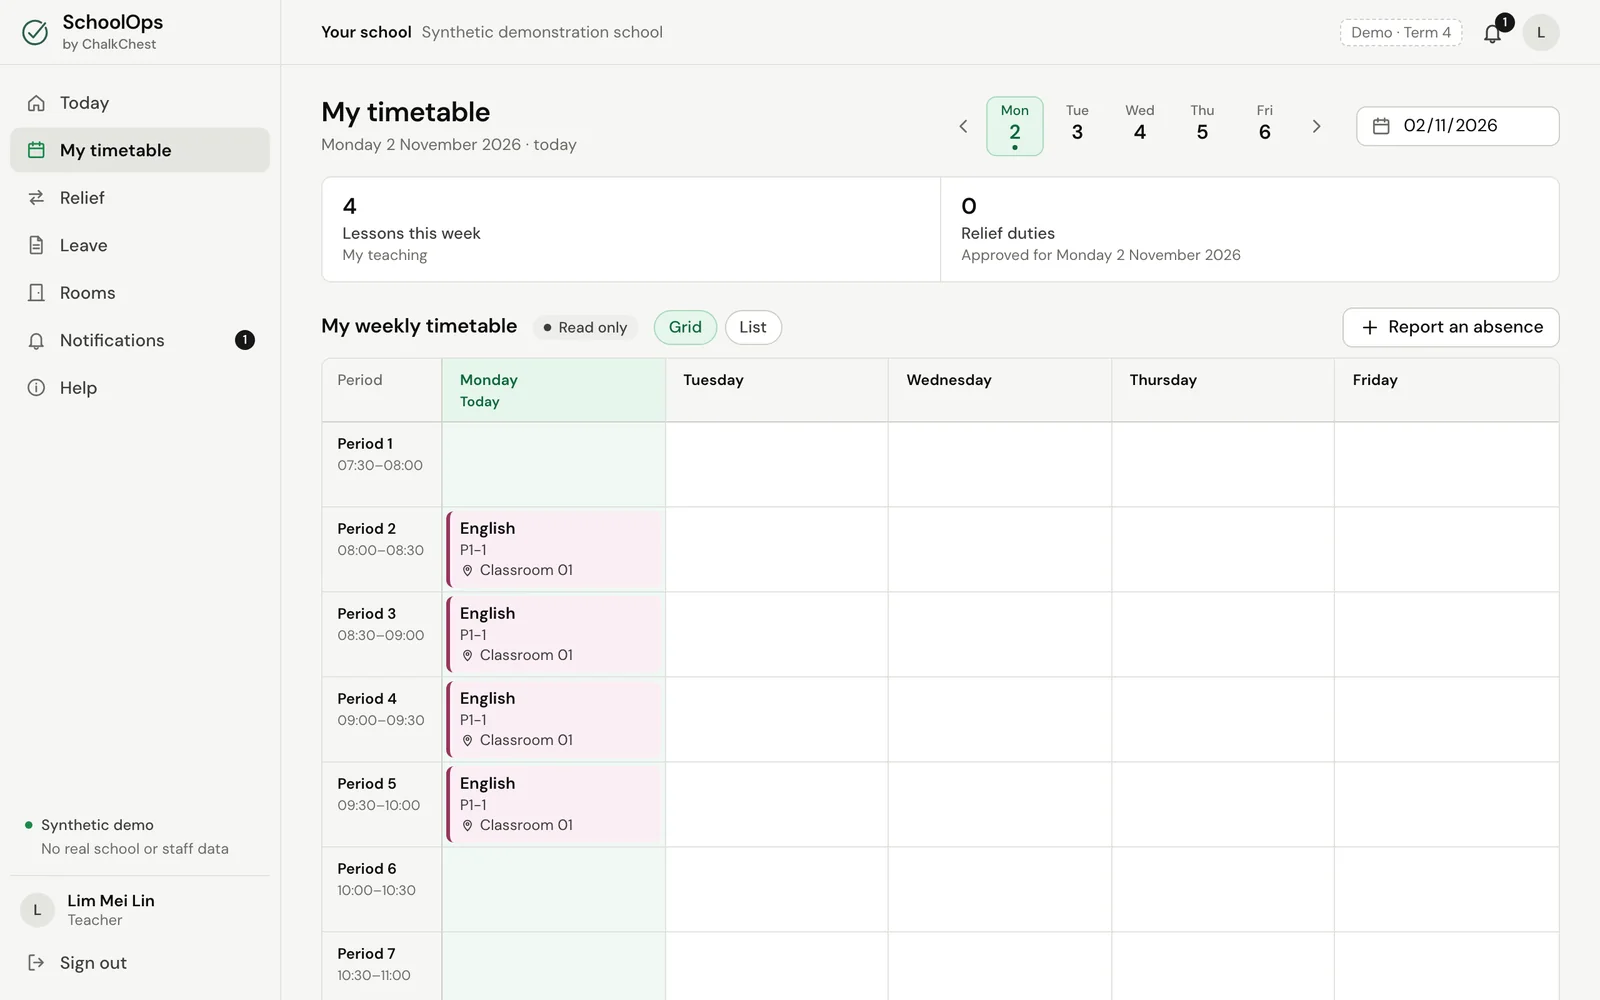Click the Demo · Term 4 badge
1600x1000 pixels.
(x=1400, y=33)
